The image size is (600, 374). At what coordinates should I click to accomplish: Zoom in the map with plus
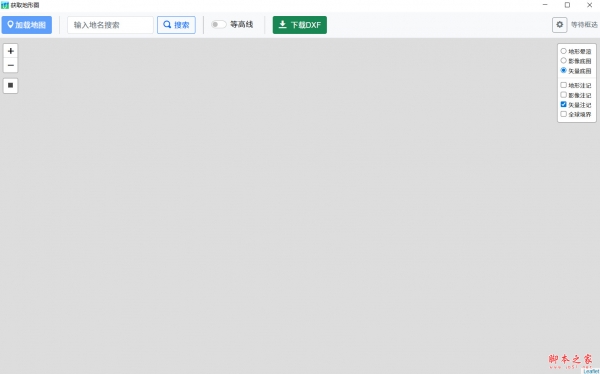click(11, 51)
